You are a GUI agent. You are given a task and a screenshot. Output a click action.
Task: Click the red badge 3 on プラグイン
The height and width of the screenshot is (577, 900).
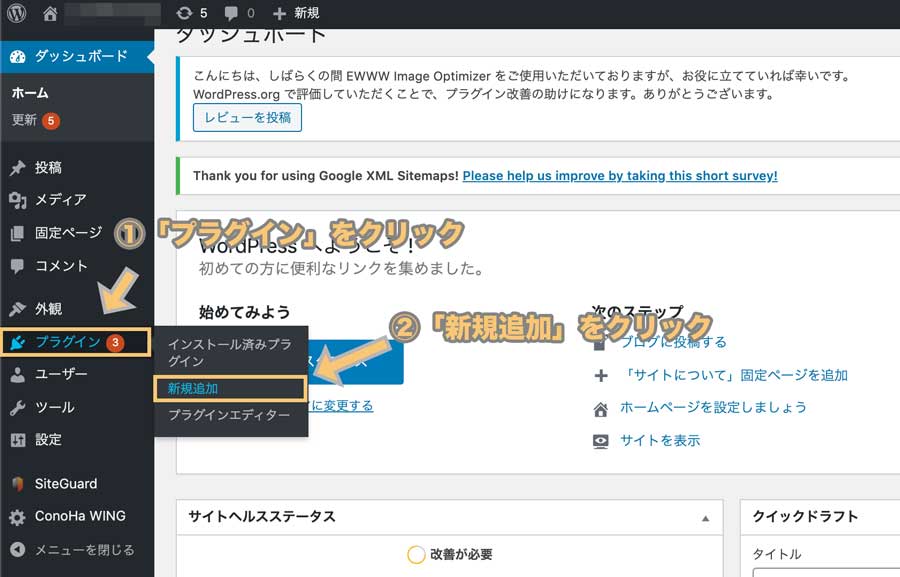(115, 343)
